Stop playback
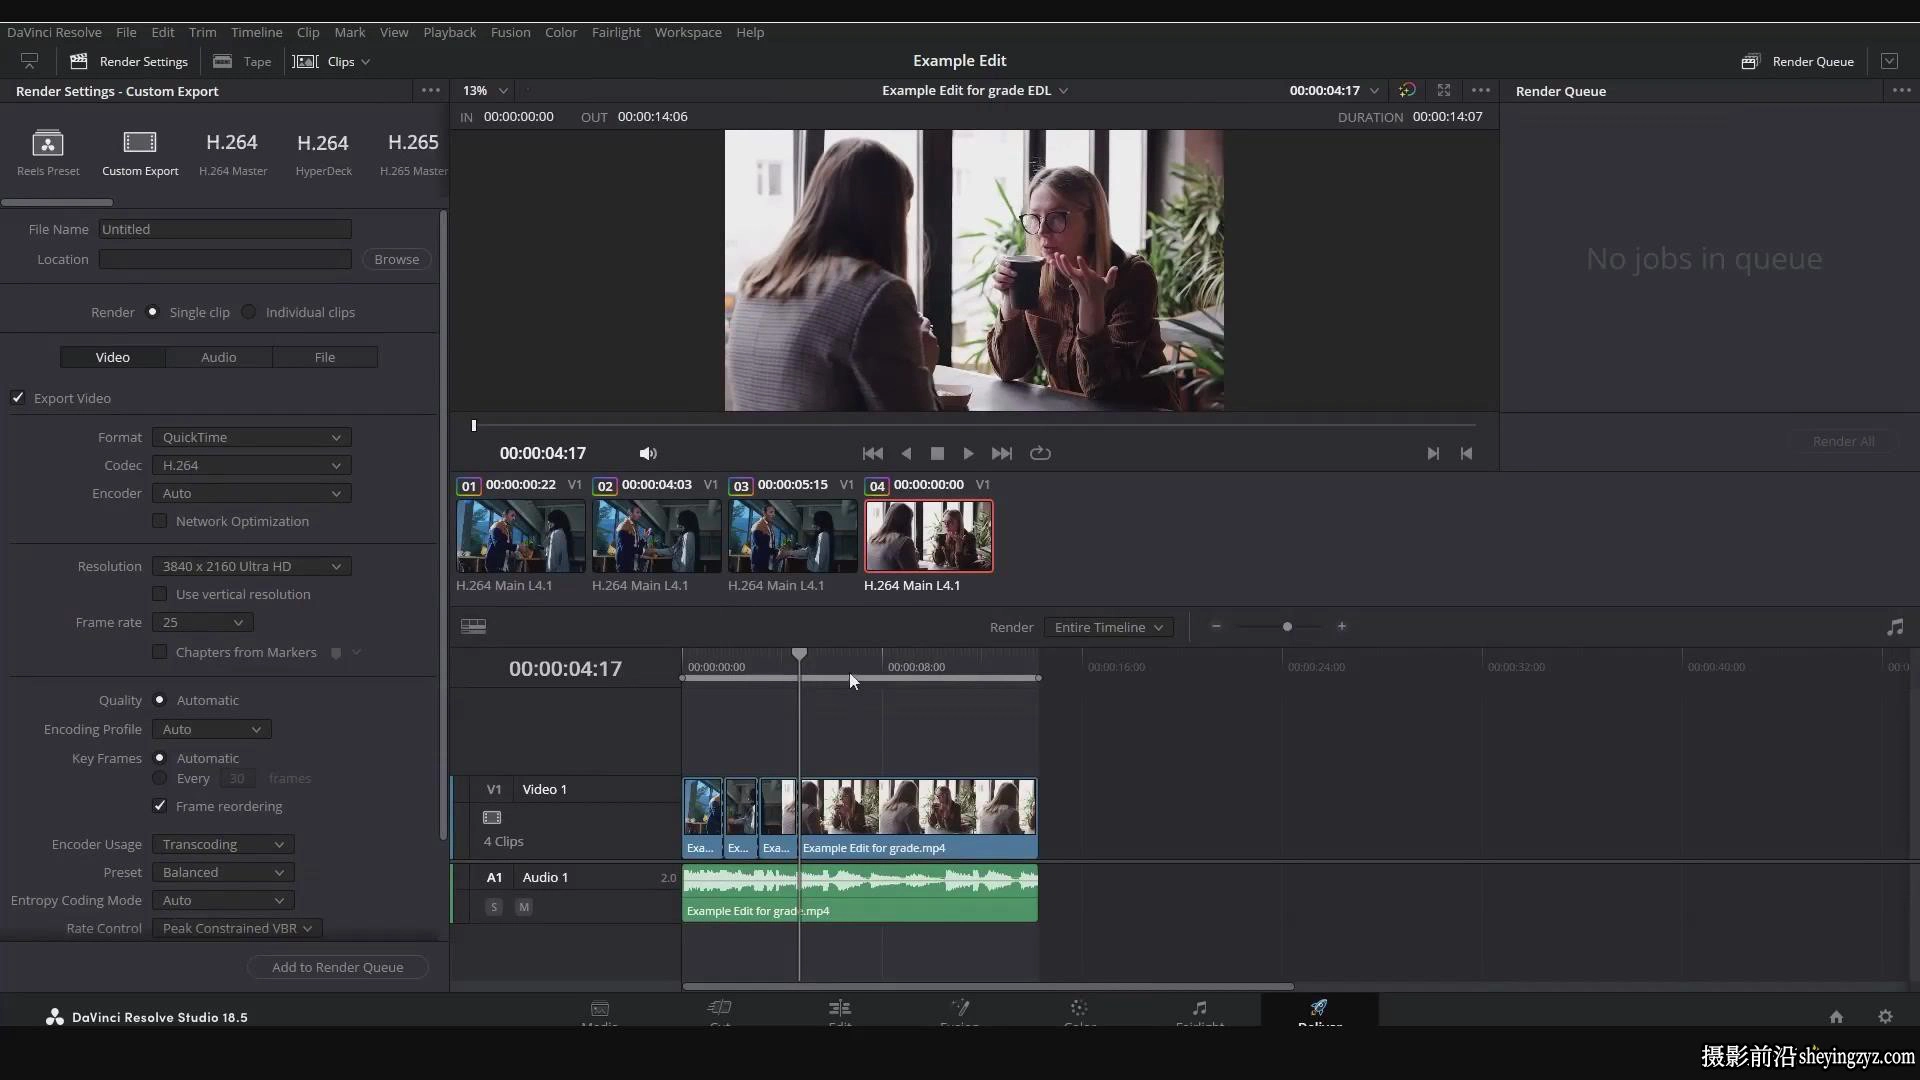 (x=937, y=453)
